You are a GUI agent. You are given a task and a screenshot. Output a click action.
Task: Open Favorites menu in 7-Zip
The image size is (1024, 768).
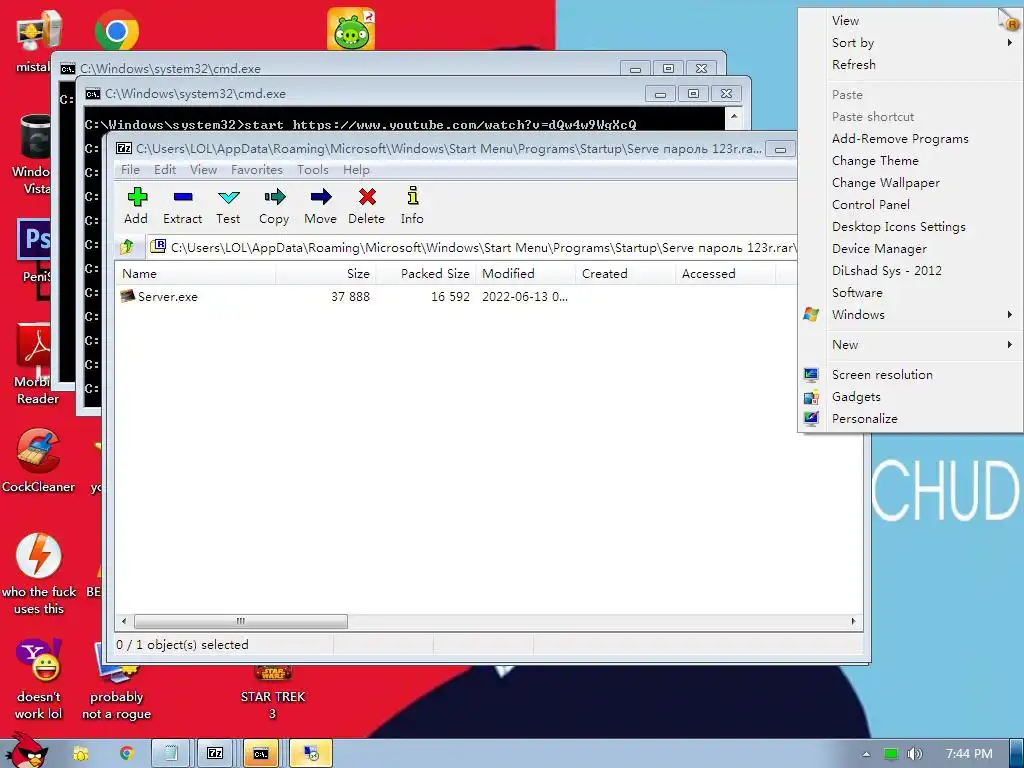[x=257, y=170]
